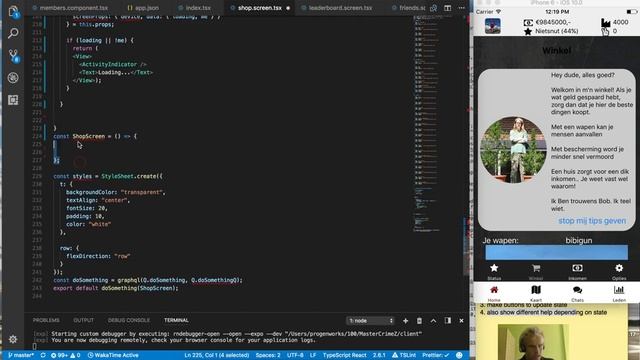Open the Source Control view
Image resolution: width=640 pixels, height=360 pixels.
13,56
